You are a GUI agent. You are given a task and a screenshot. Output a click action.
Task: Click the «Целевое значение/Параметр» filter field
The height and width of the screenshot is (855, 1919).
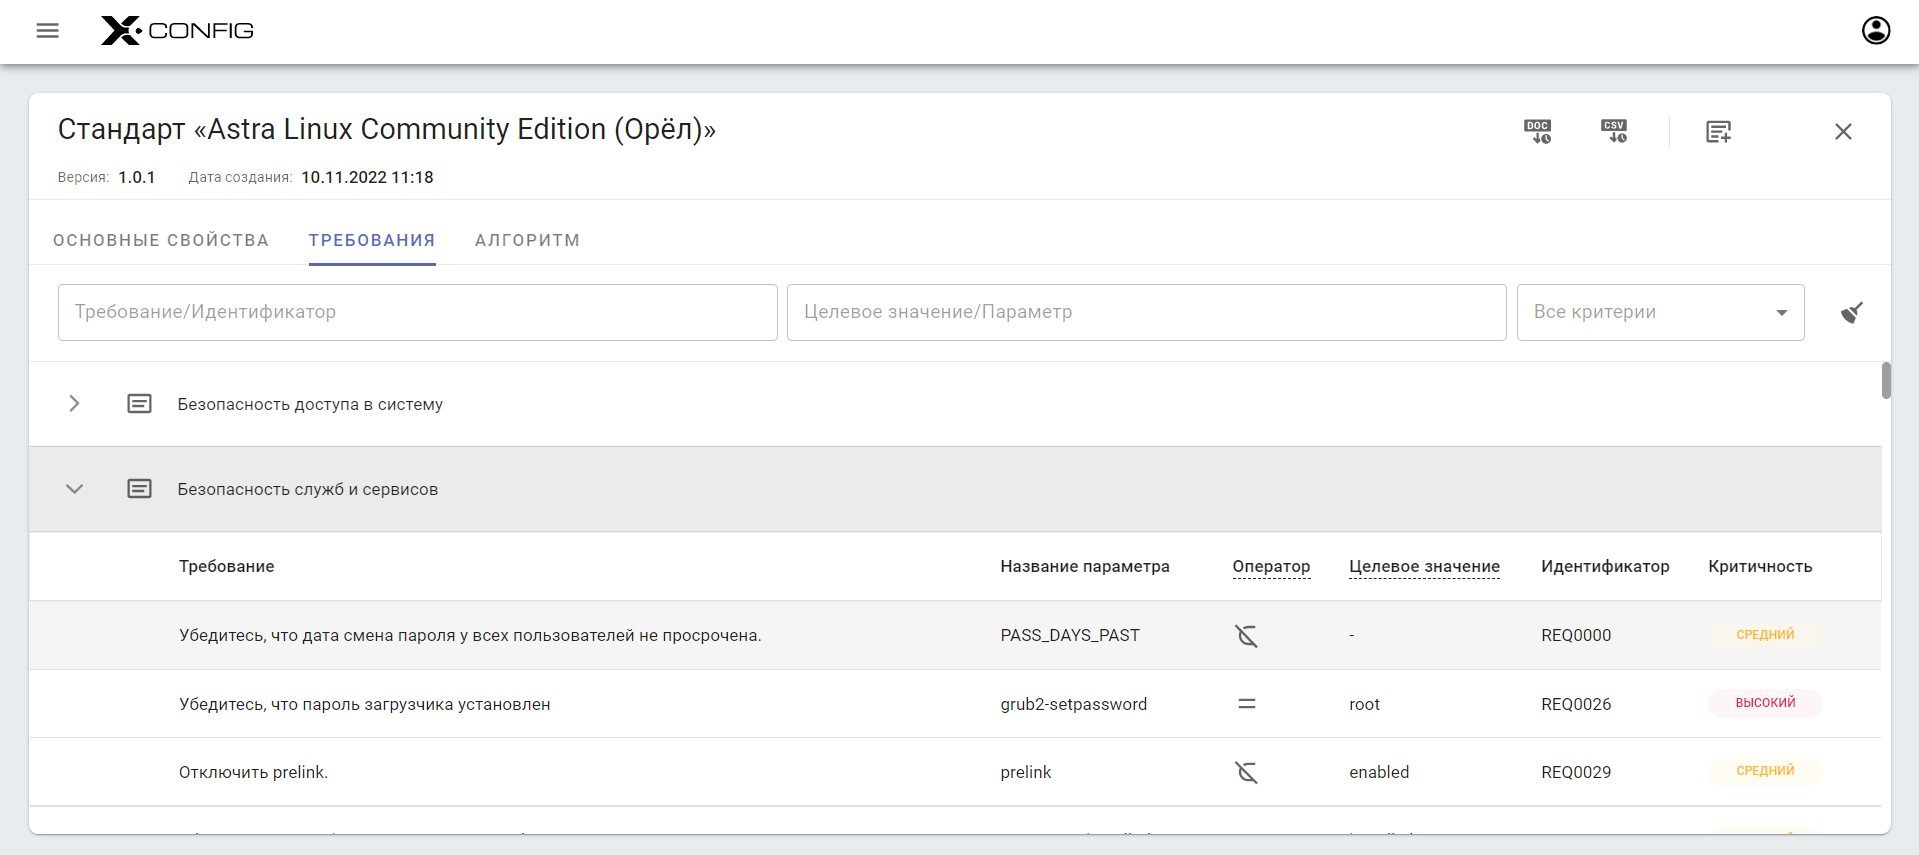(1146, 312)
